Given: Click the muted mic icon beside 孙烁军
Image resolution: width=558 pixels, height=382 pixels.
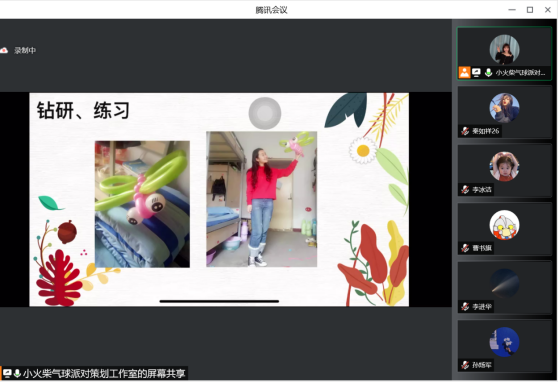Looking at the screenshot, I should coord(465,365).
